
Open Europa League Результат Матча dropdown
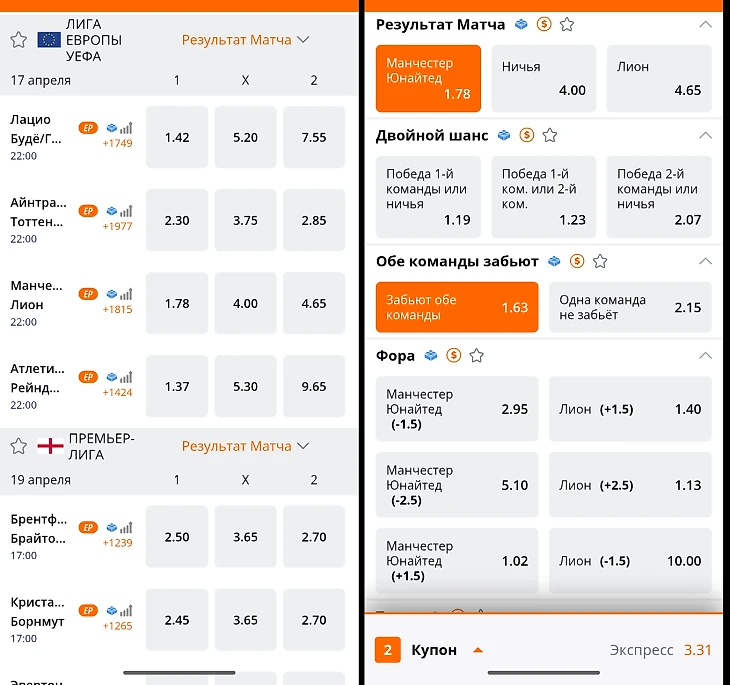(246, 40)
